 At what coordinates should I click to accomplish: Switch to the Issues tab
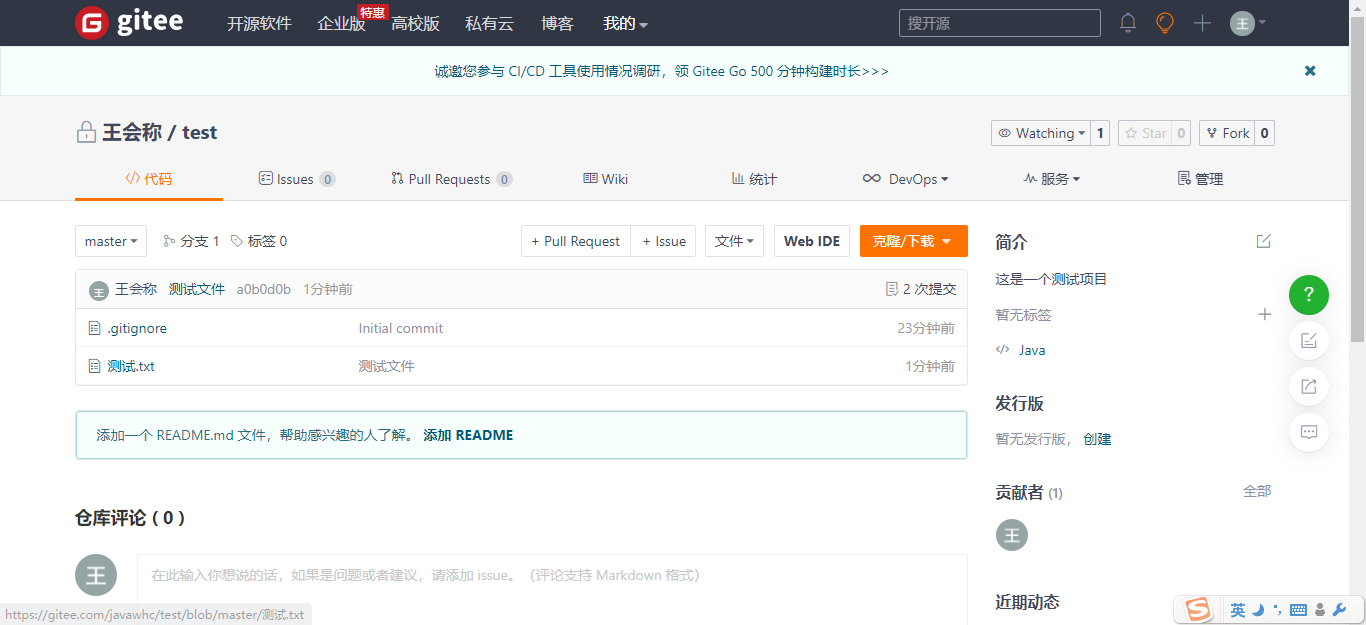297,179
